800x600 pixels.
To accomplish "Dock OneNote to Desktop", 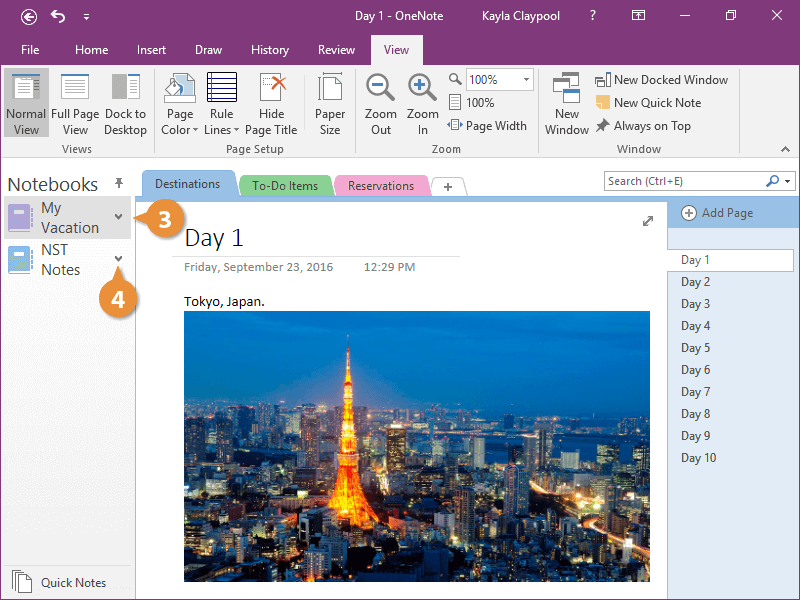I will point(126,104).
